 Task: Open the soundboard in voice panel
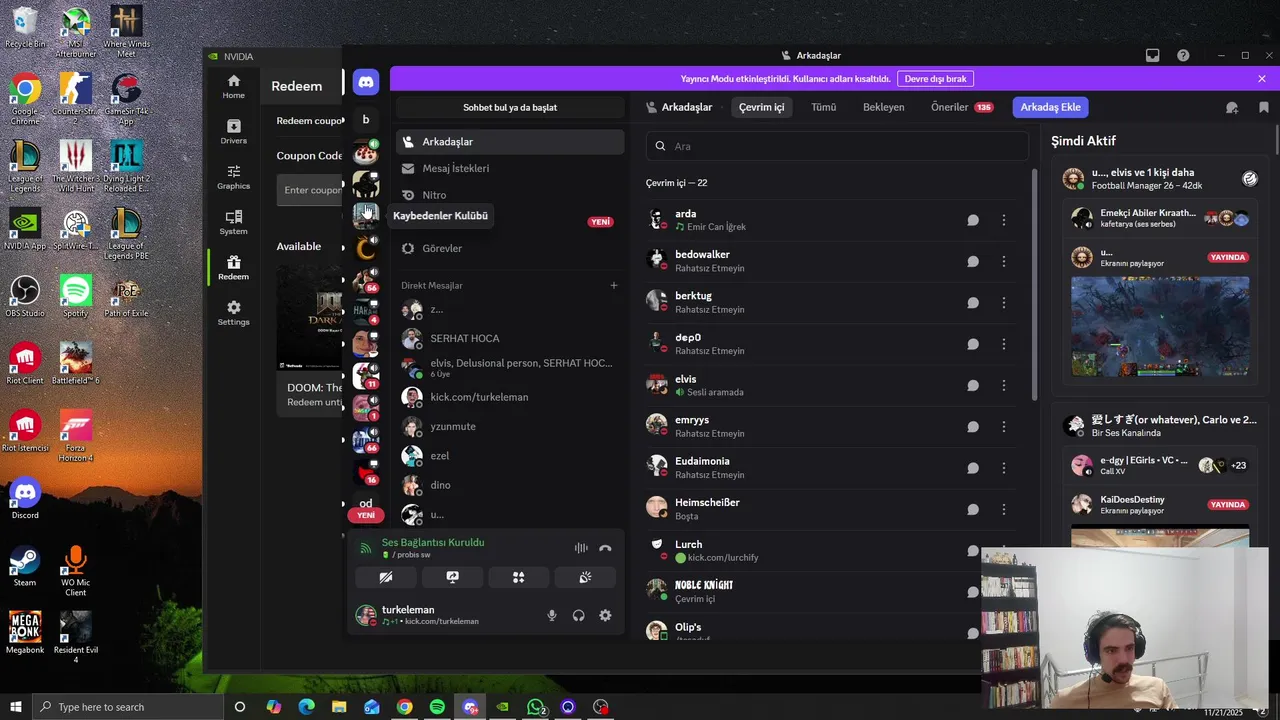585,577
